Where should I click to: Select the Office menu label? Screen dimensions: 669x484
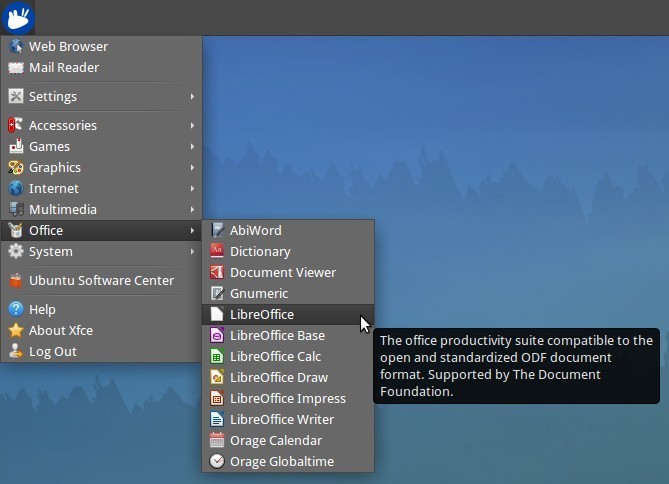(46, 230)
